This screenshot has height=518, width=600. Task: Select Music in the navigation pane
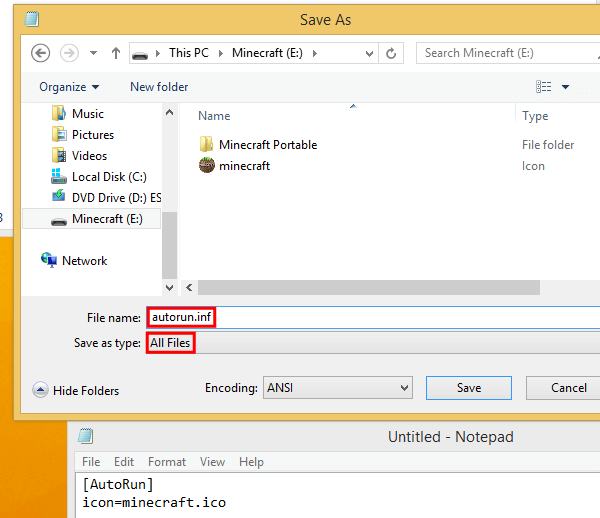point(88,114)
